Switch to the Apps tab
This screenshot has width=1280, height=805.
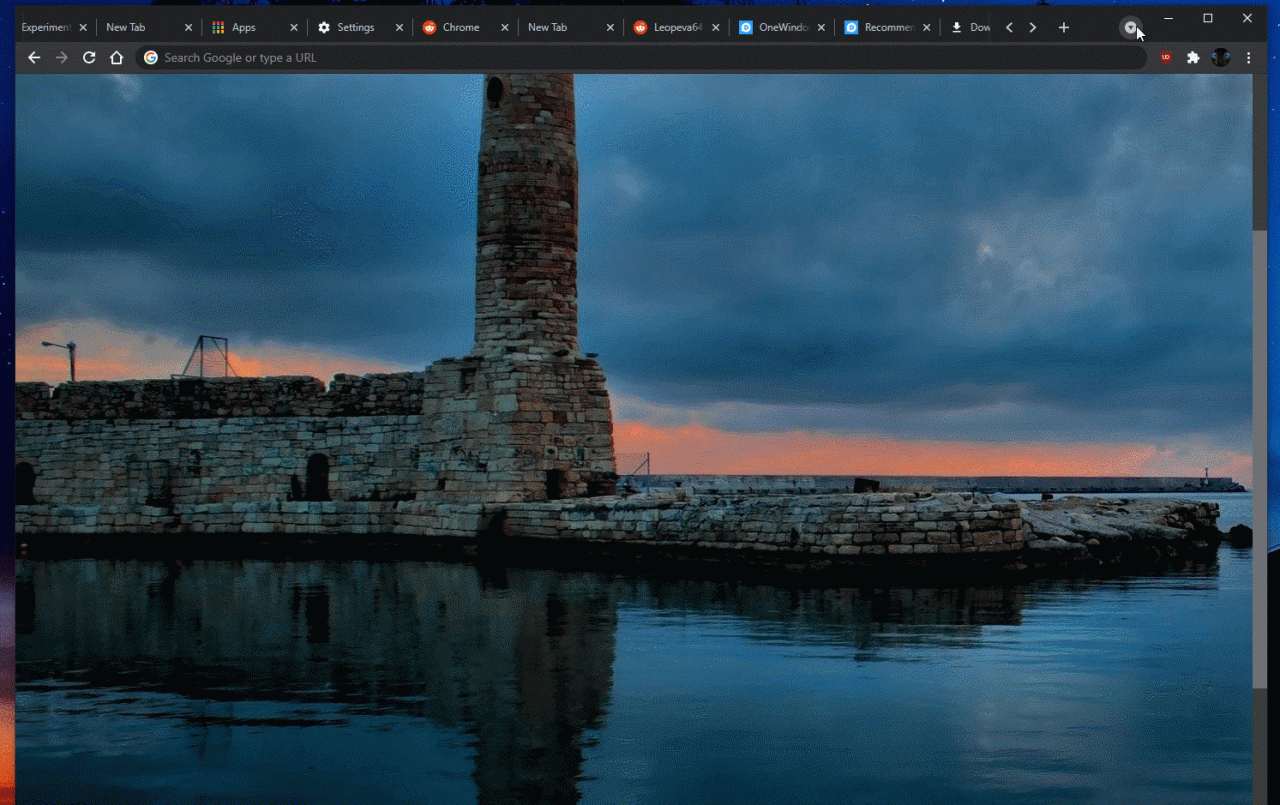pyautogui.click(x=243, y=28)
